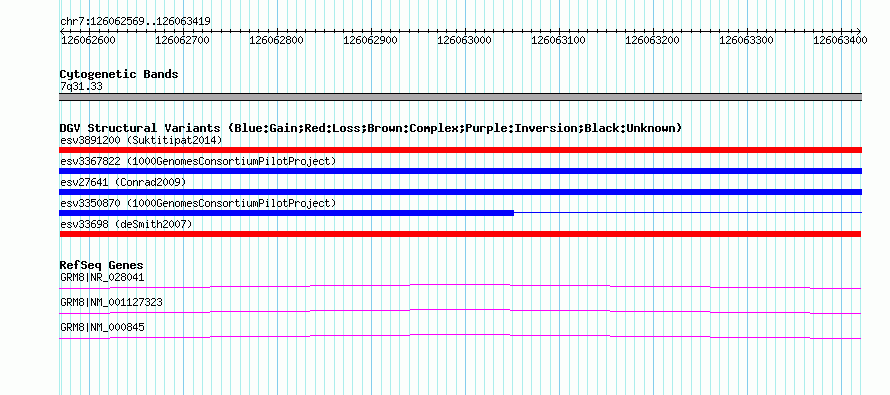Open variant label esv3350870

tap(198, 203)
